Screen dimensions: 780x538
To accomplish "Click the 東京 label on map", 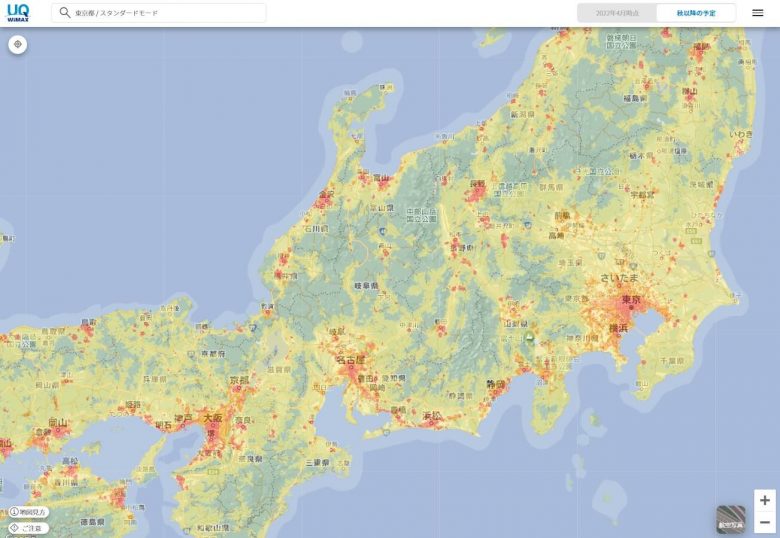I will click(631, 300).
